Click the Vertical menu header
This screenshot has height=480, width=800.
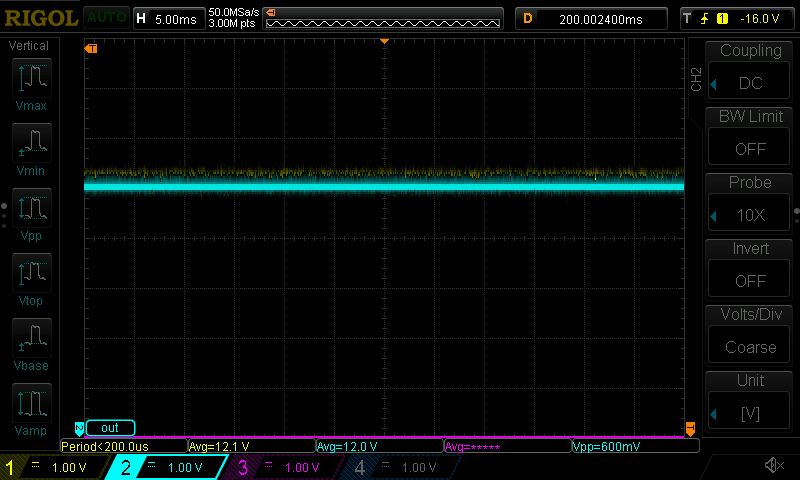pyautogui.click(x=29, y=46)
